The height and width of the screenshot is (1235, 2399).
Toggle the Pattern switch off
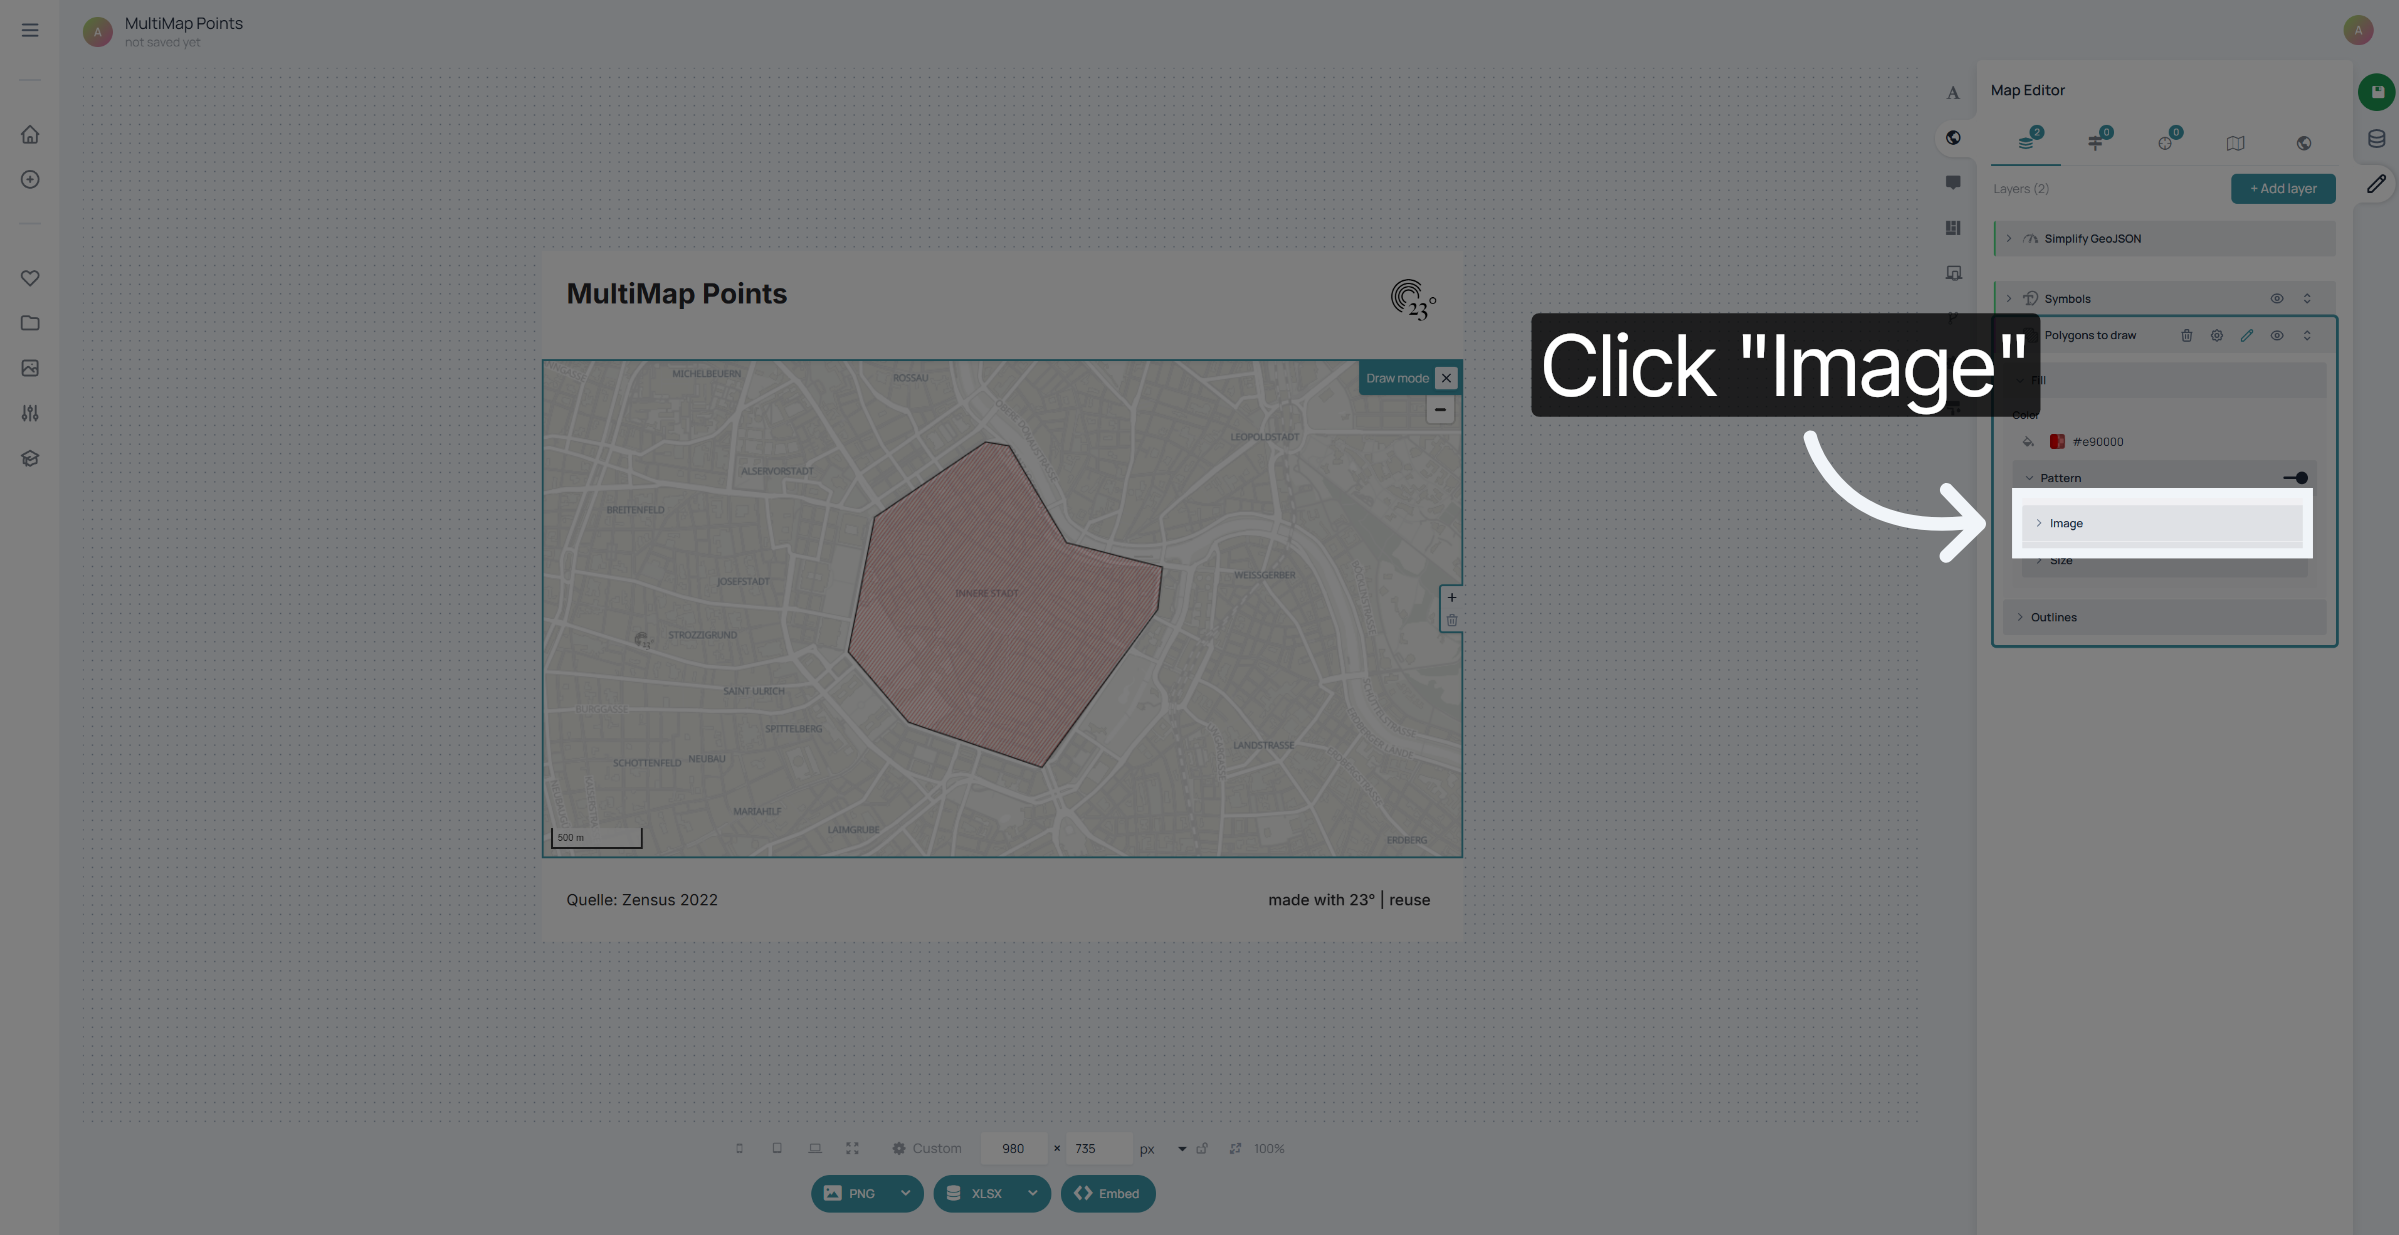pyautogui.click(x=2296, y=478)
